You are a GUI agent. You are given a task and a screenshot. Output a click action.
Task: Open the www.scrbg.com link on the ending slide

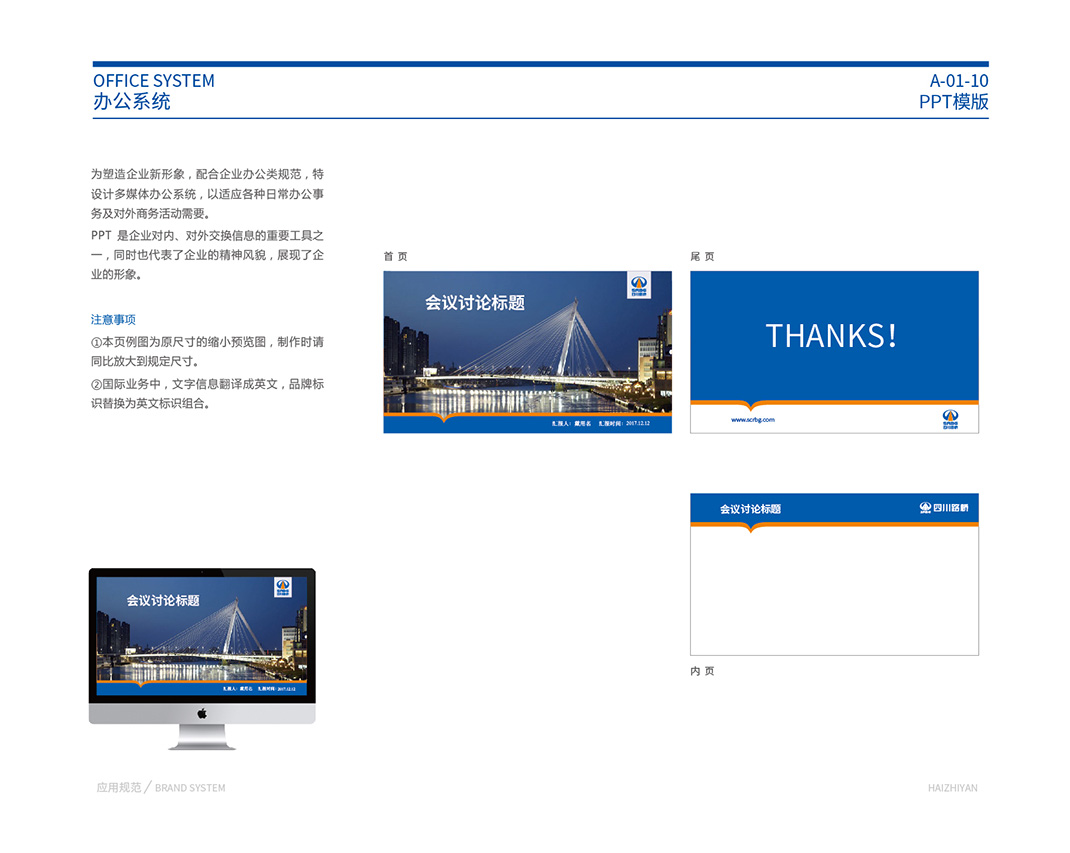752,420
